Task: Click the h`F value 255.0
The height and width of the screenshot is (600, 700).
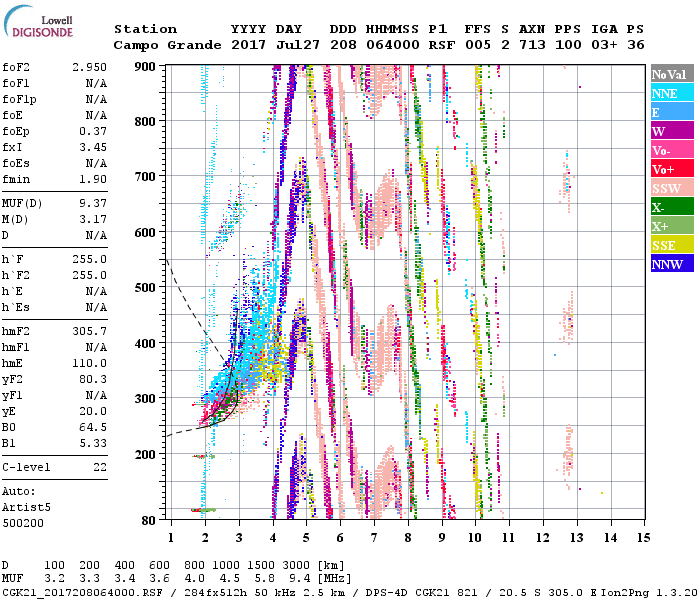Action: (x=90, y=259)
